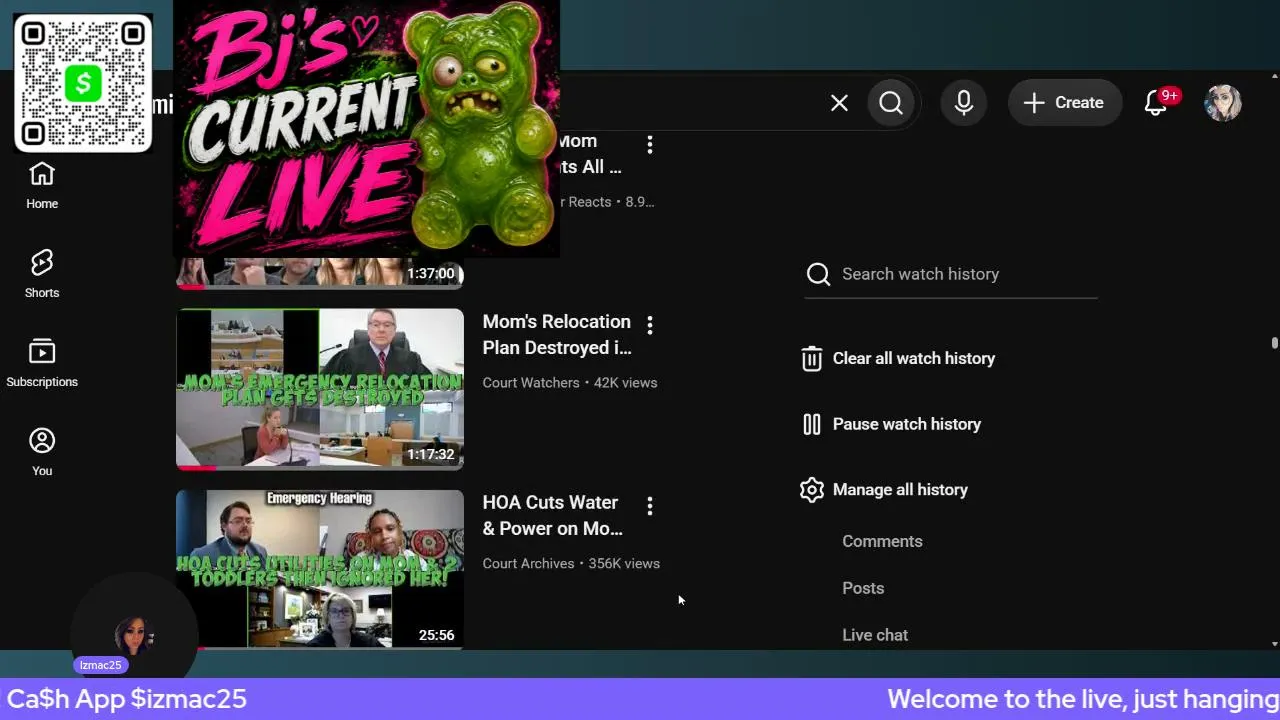
Task: Click the magnifier search button
Action: click(x=891, y=103)
